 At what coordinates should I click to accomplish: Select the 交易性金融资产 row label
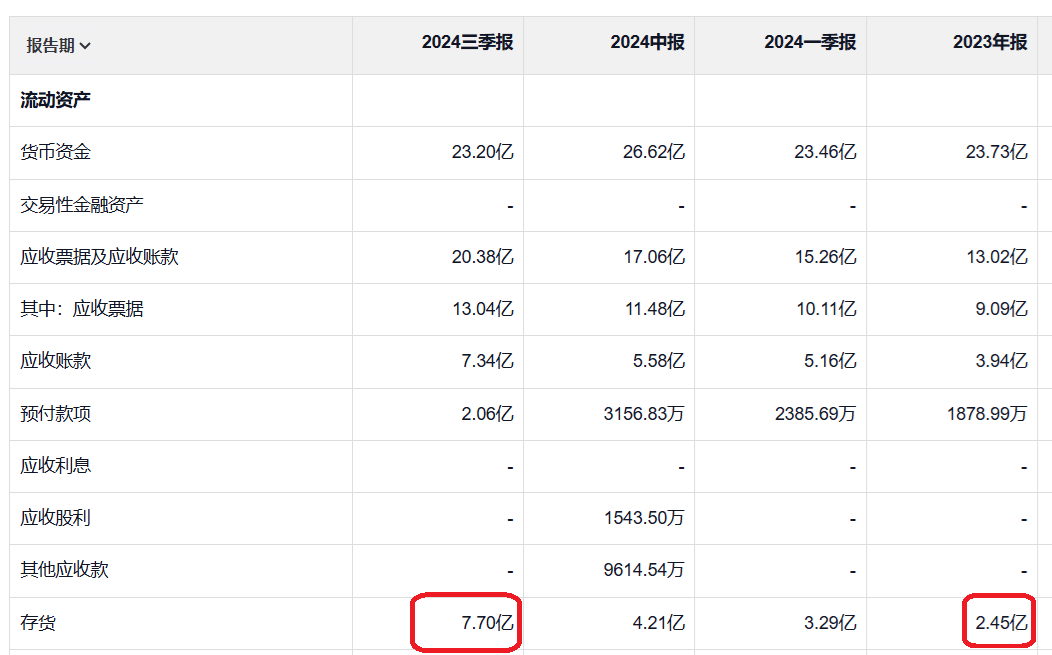pos(82,205)
